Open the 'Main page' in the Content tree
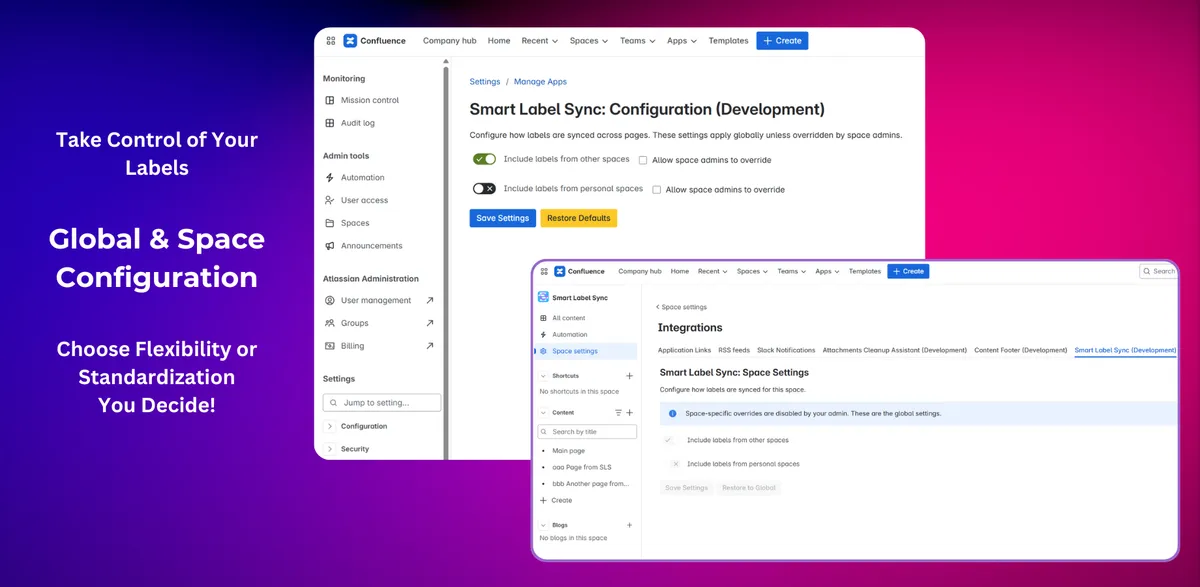Viewport: 1200px width, 587px height. coord(569,451)
